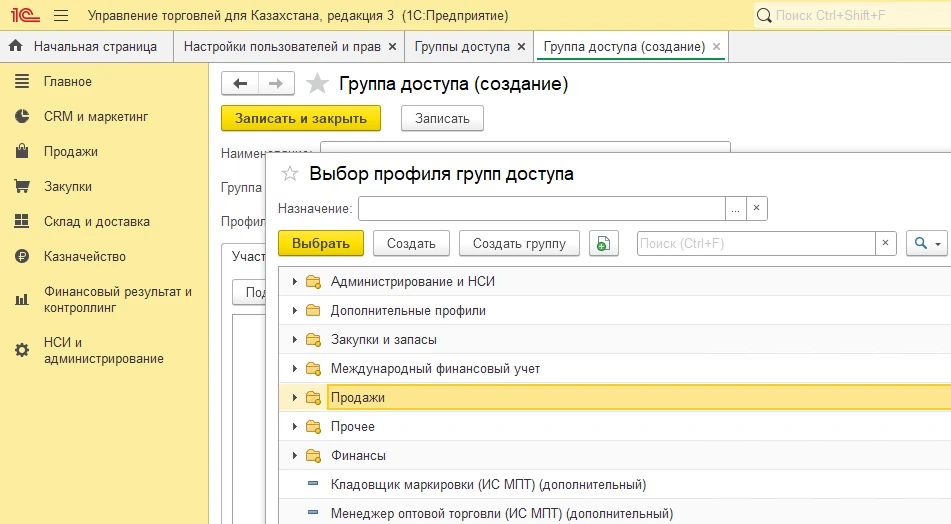The height and width of the screenshot is (524, 951).
Task: Click the Создать button in dialog
Action: (x=411, y=243)
